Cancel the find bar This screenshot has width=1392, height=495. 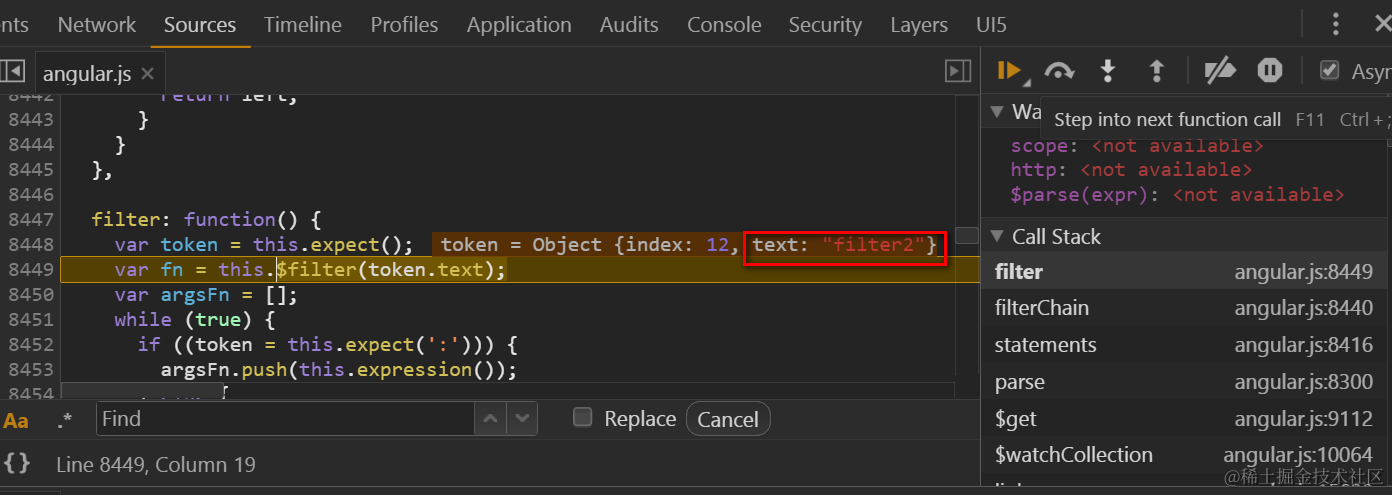pos(728,419)
